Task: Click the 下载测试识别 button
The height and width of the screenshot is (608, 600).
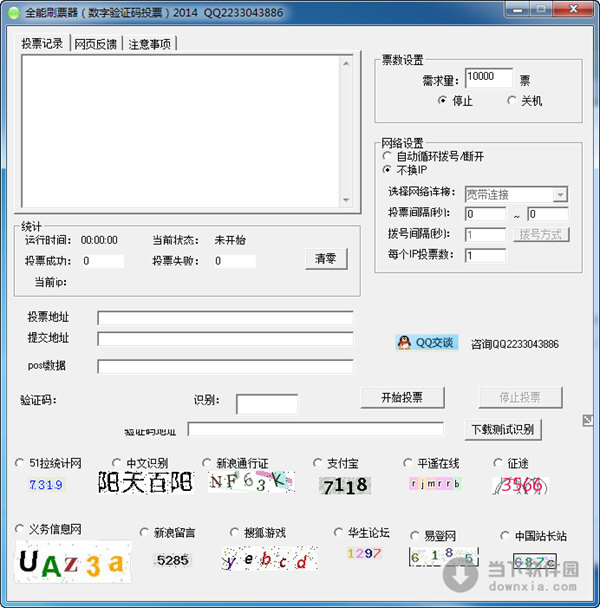Action: pos(503,429)
